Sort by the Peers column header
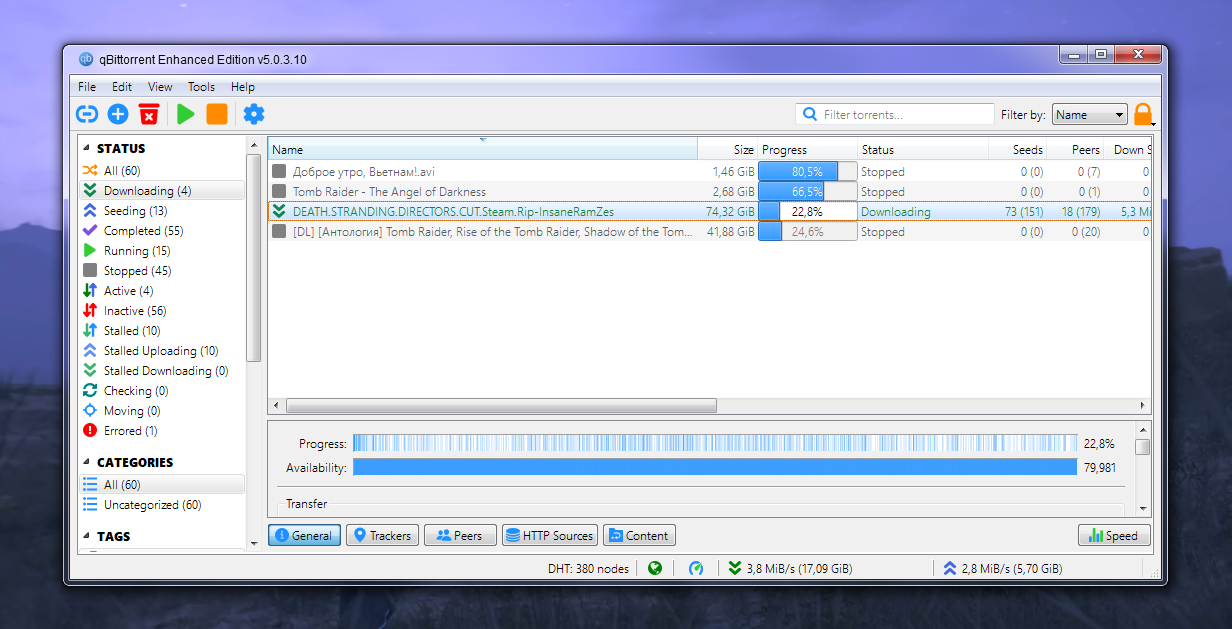 click(x=1077, y=149)
